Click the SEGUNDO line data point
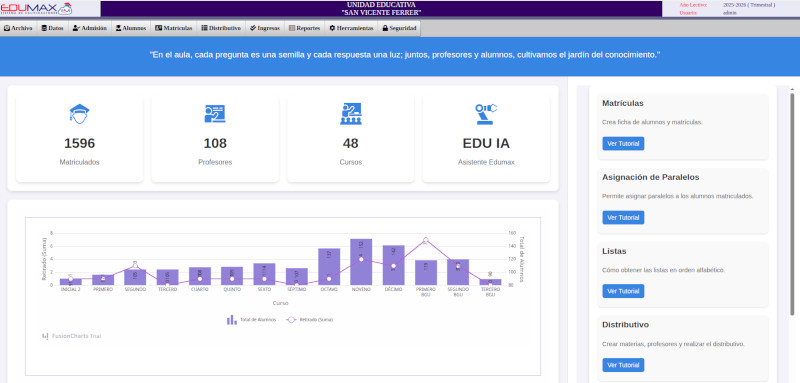Viewport: 800px width, 383px height. pyautogui.click(x=135, y=266)
